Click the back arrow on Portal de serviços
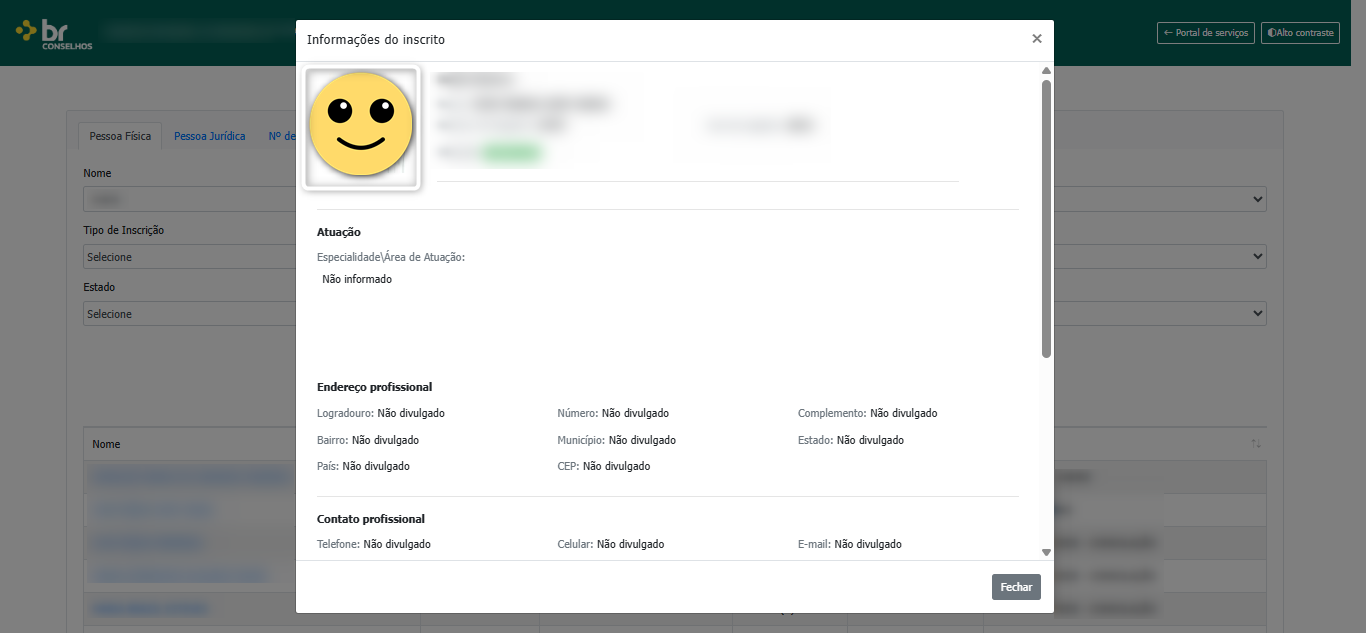Screen dimensions: 1366x633 tap(1168, 33)
